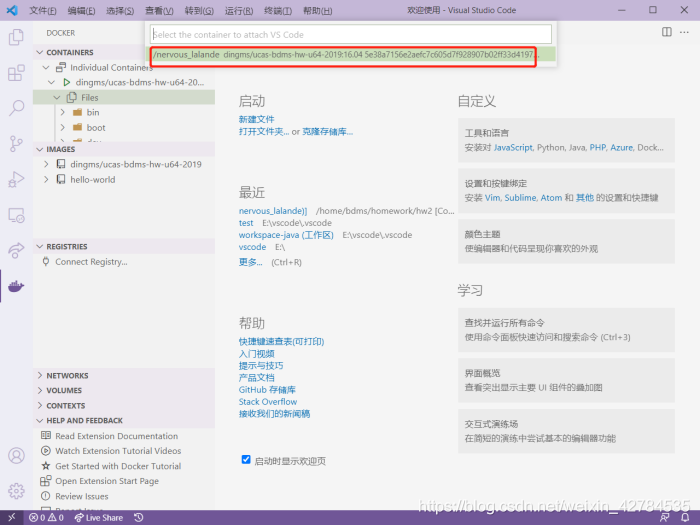Toggle show welcome page on startup checkbox

pos(246,459)
